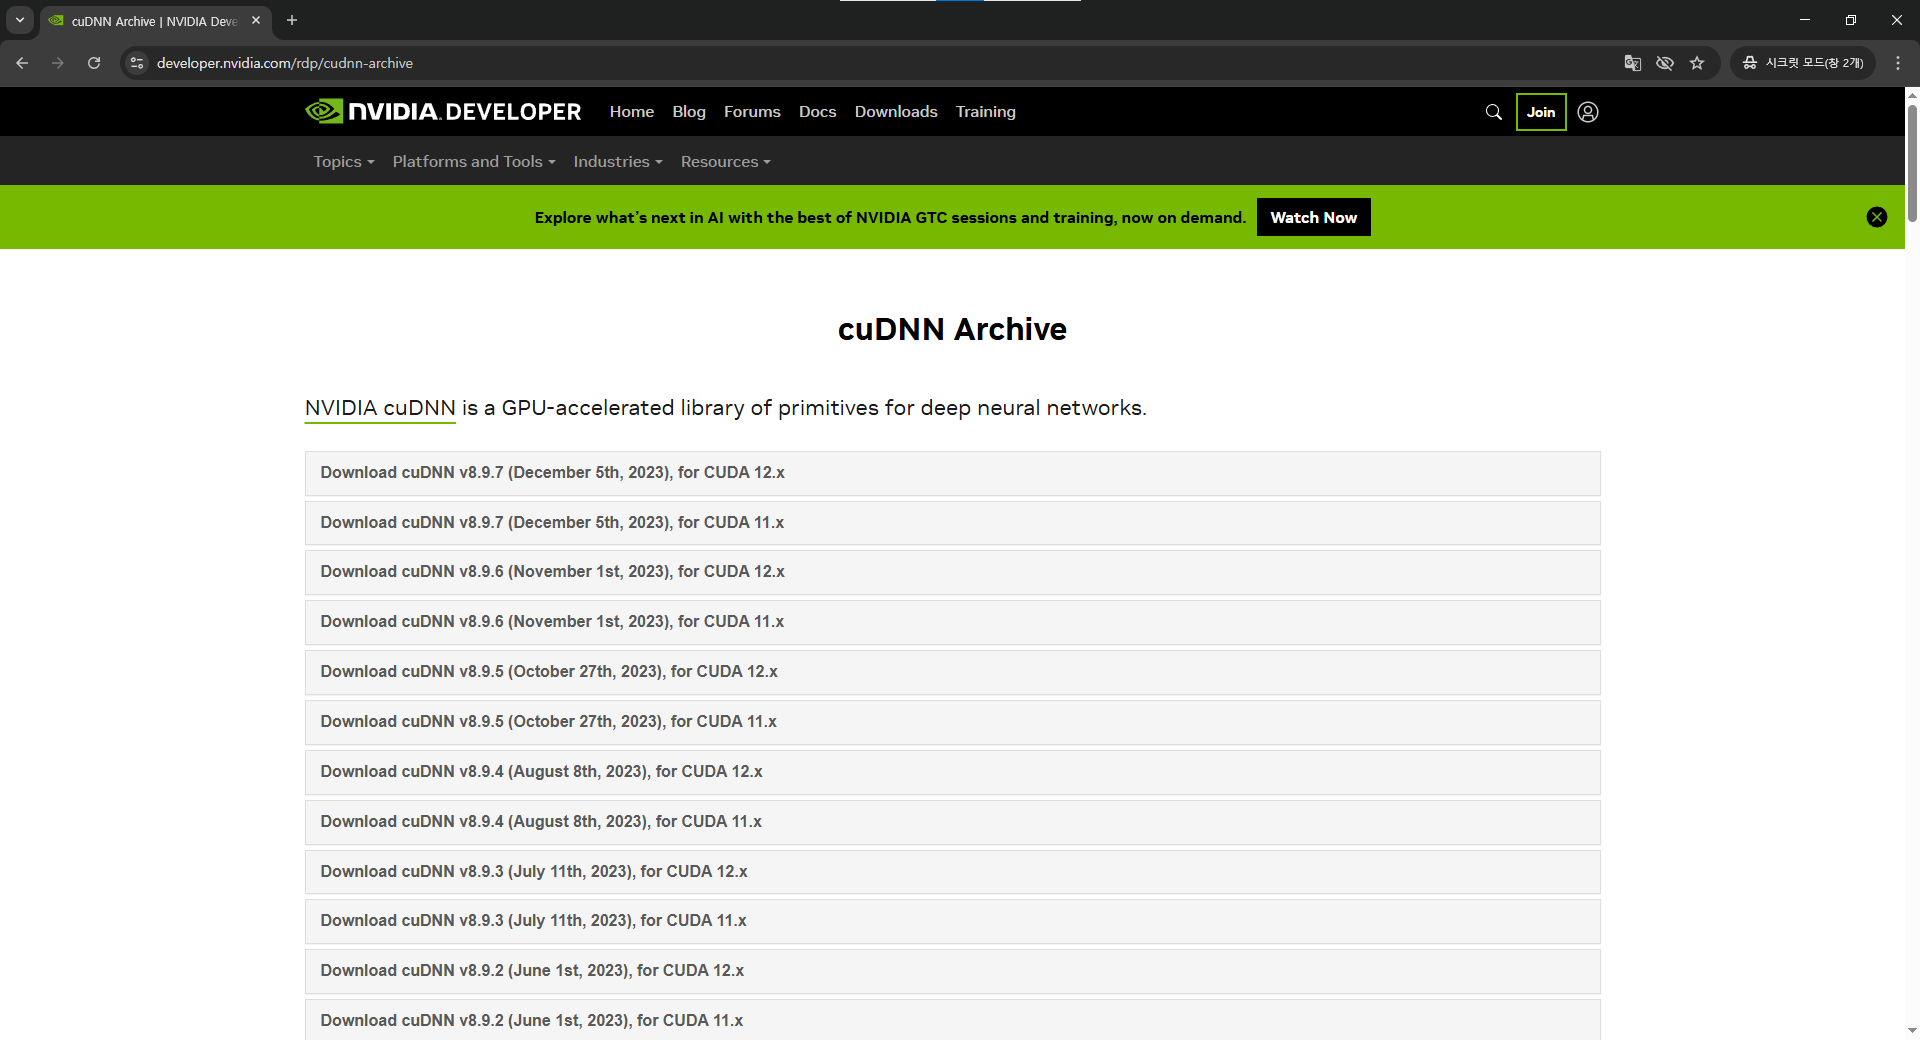Follow the NVIDIA cuDNN link
The width and height of the screenshot is (1920, 1040).
coord(380,408)
